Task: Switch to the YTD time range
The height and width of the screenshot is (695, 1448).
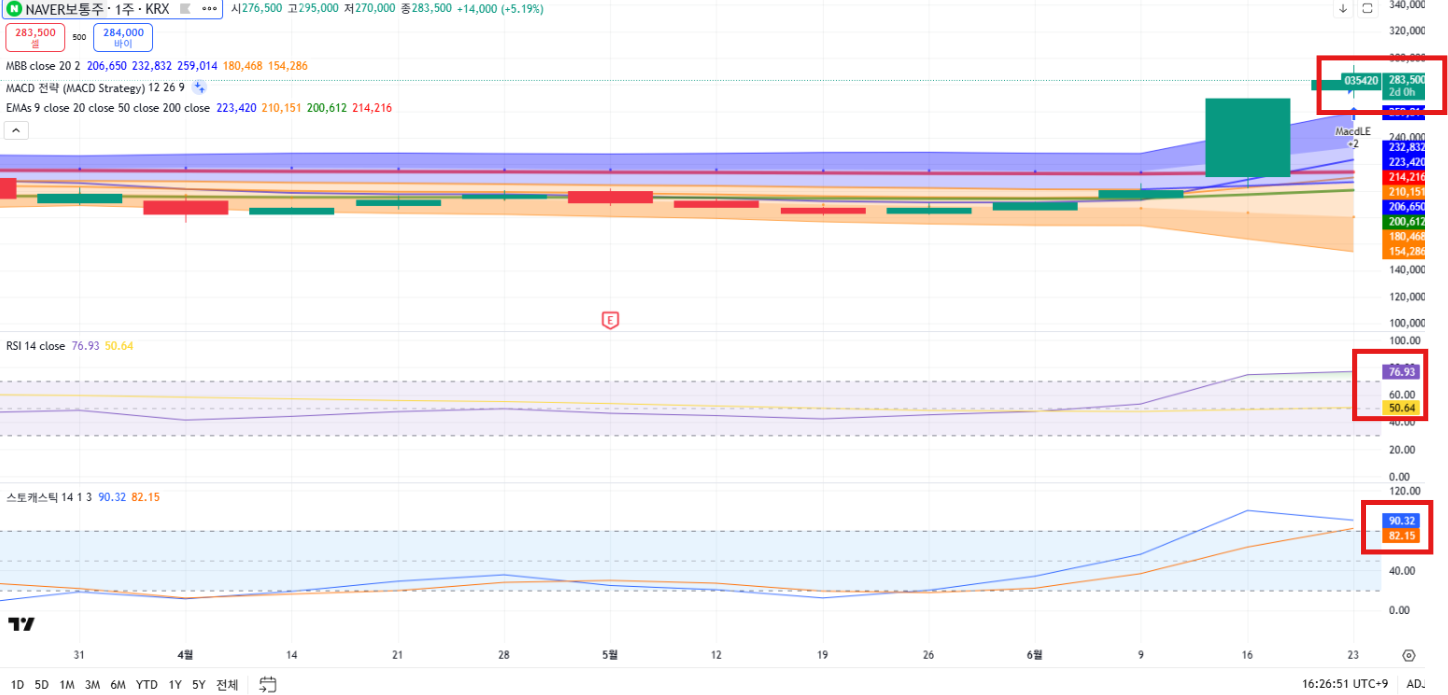Action: 146,685
